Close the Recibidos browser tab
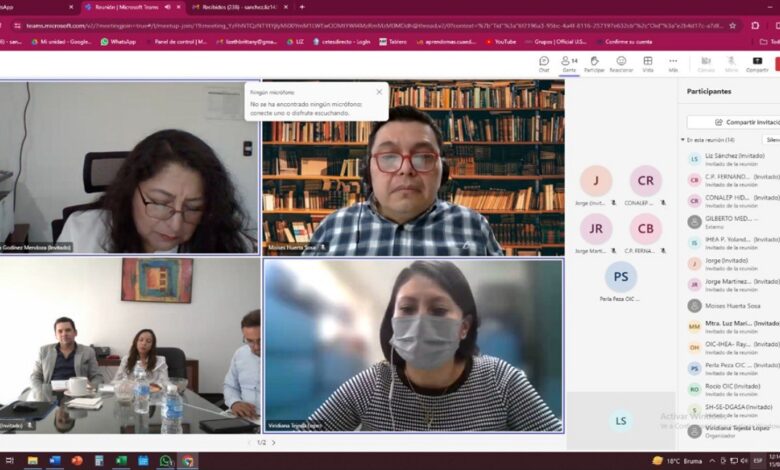Screen dimensions: 780x470 point(286,7)
